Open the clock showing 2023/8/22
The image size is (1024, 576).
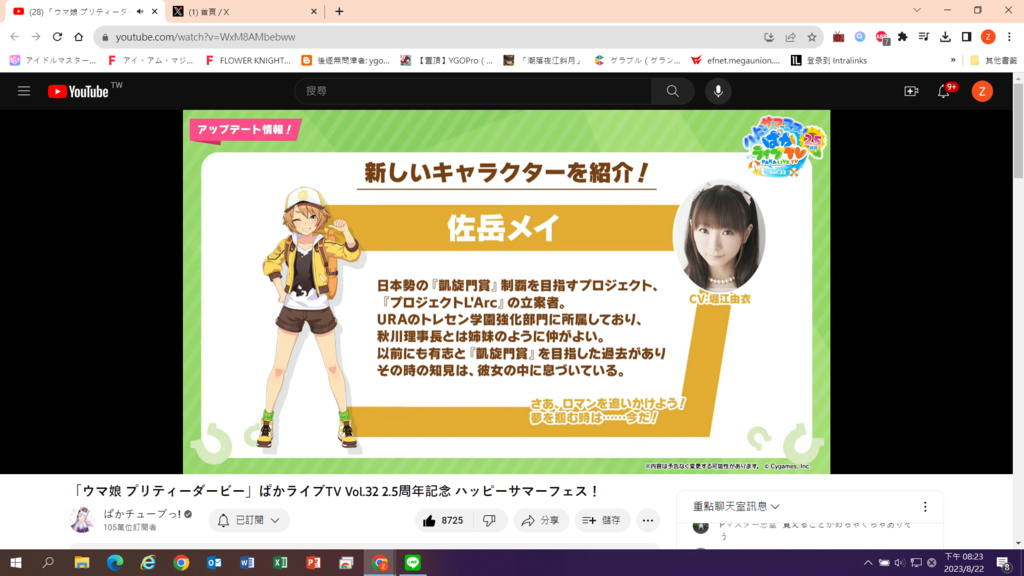click(x=963, y=562)
